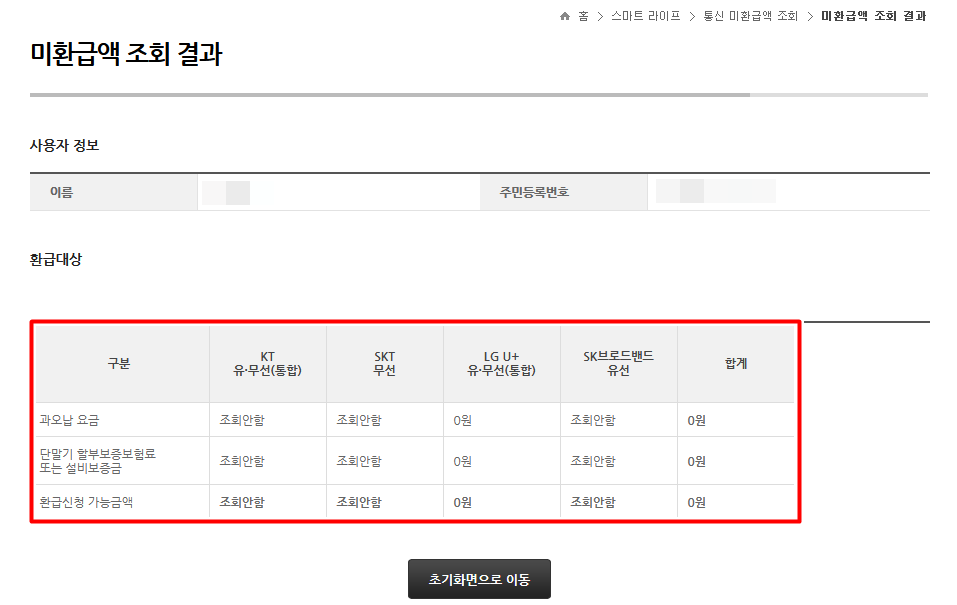This screenshot has width=957, height=605.
Task: Click SKT 조회안함 in 과오납 요금 row
Action: [359, 420]
